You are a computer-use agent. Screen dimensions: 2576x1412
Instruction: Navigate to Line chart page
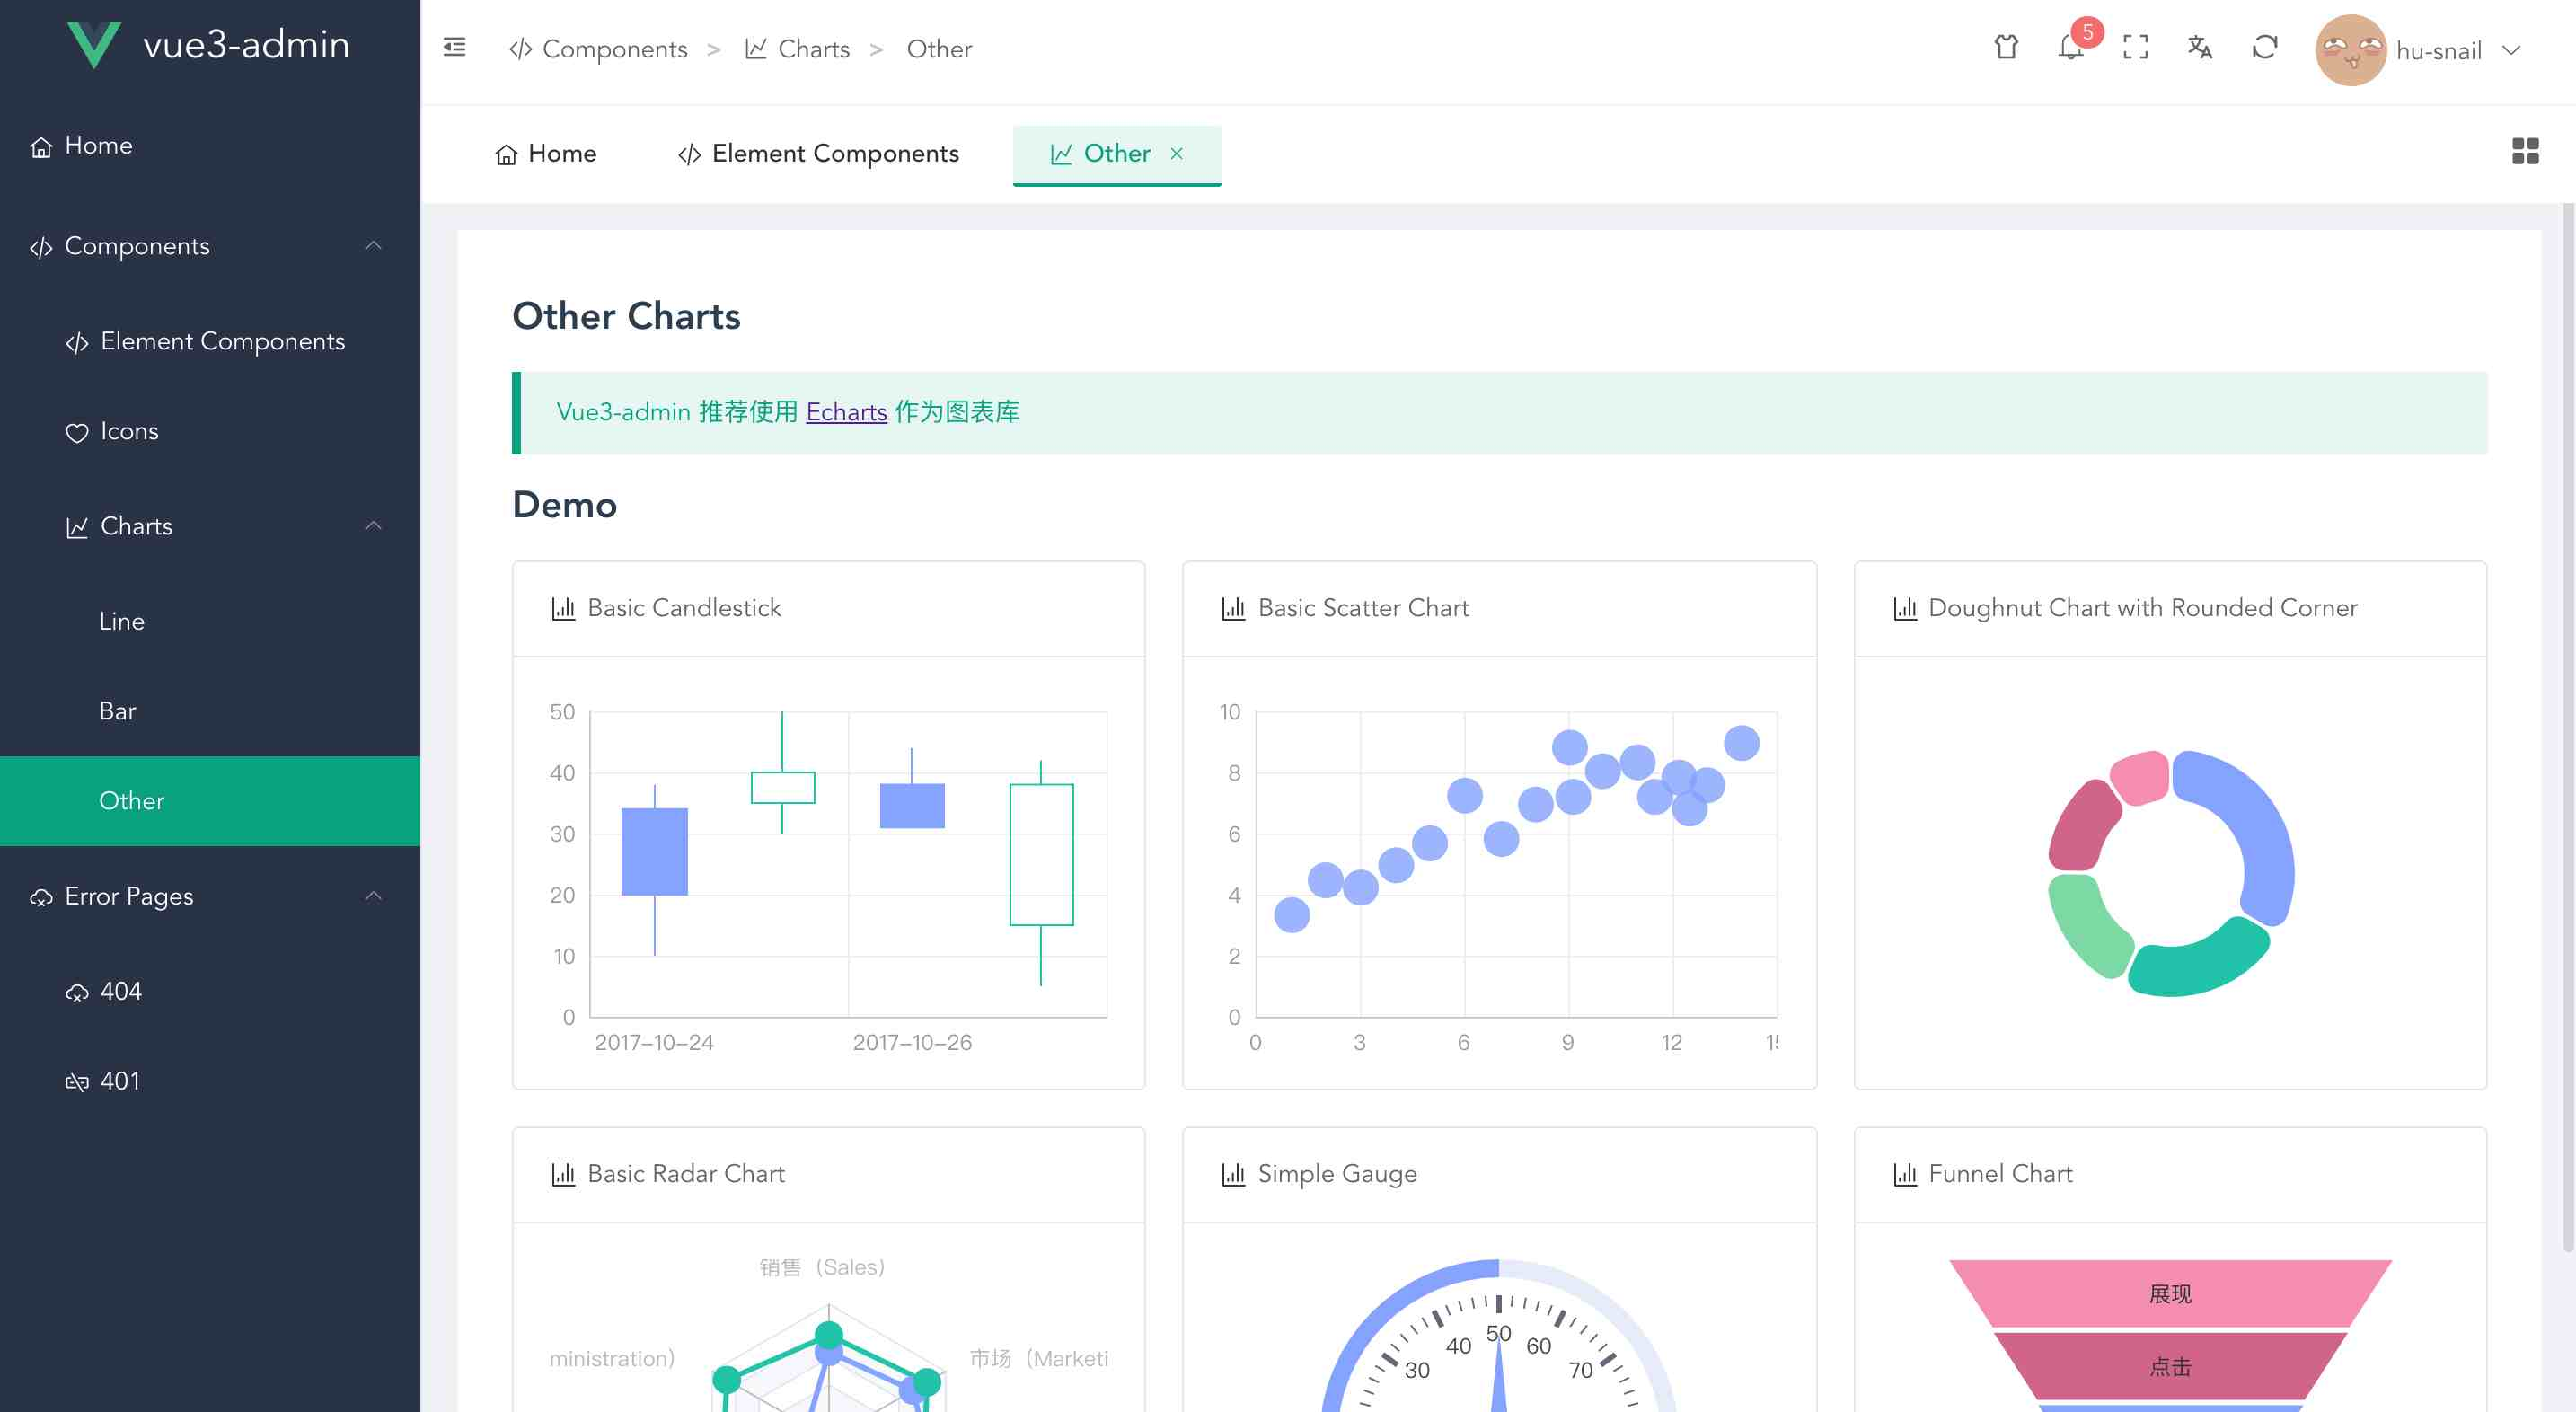coord(121,621)
